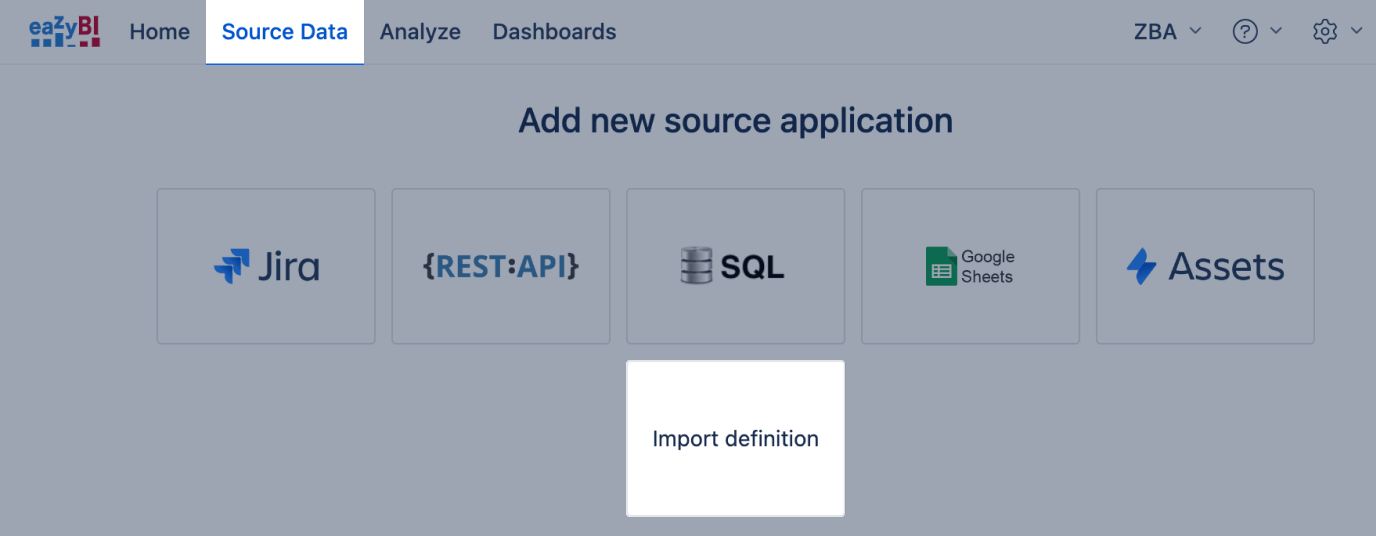Click the "Add new source application" heading

pyautogui.click(x=735, y=121)
